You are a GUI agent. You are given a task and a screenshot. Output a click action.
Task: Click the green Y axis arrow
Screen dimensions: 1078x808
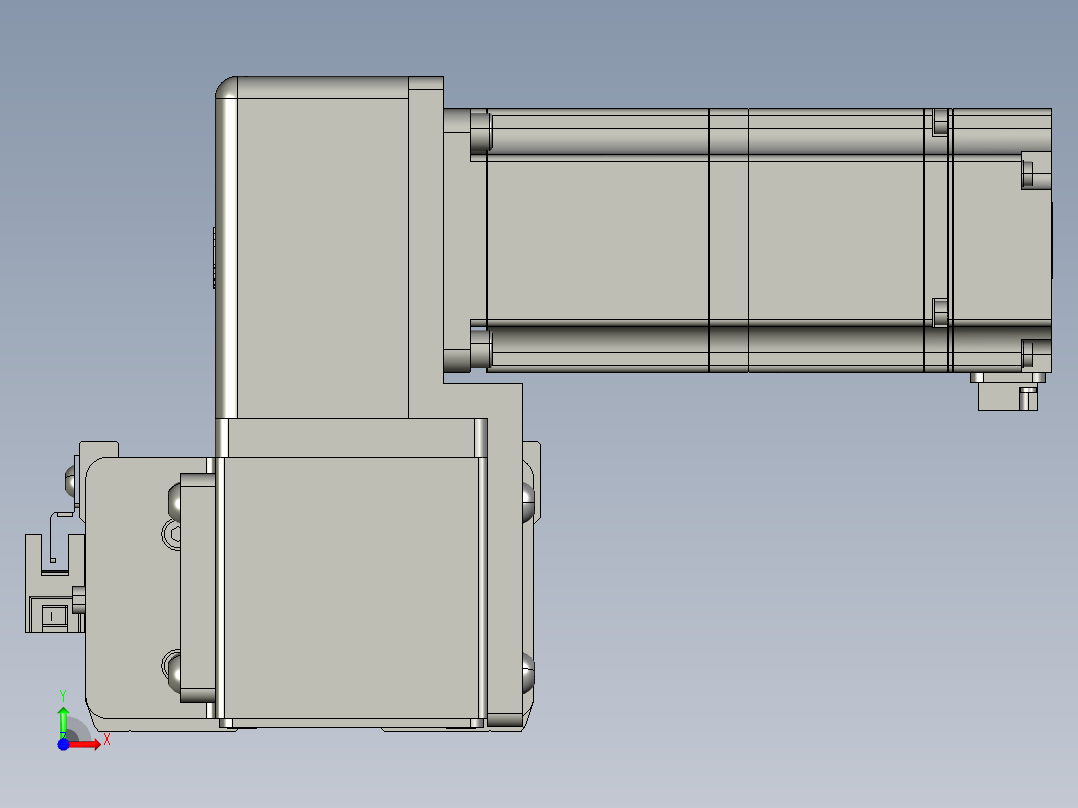point(63,720)
